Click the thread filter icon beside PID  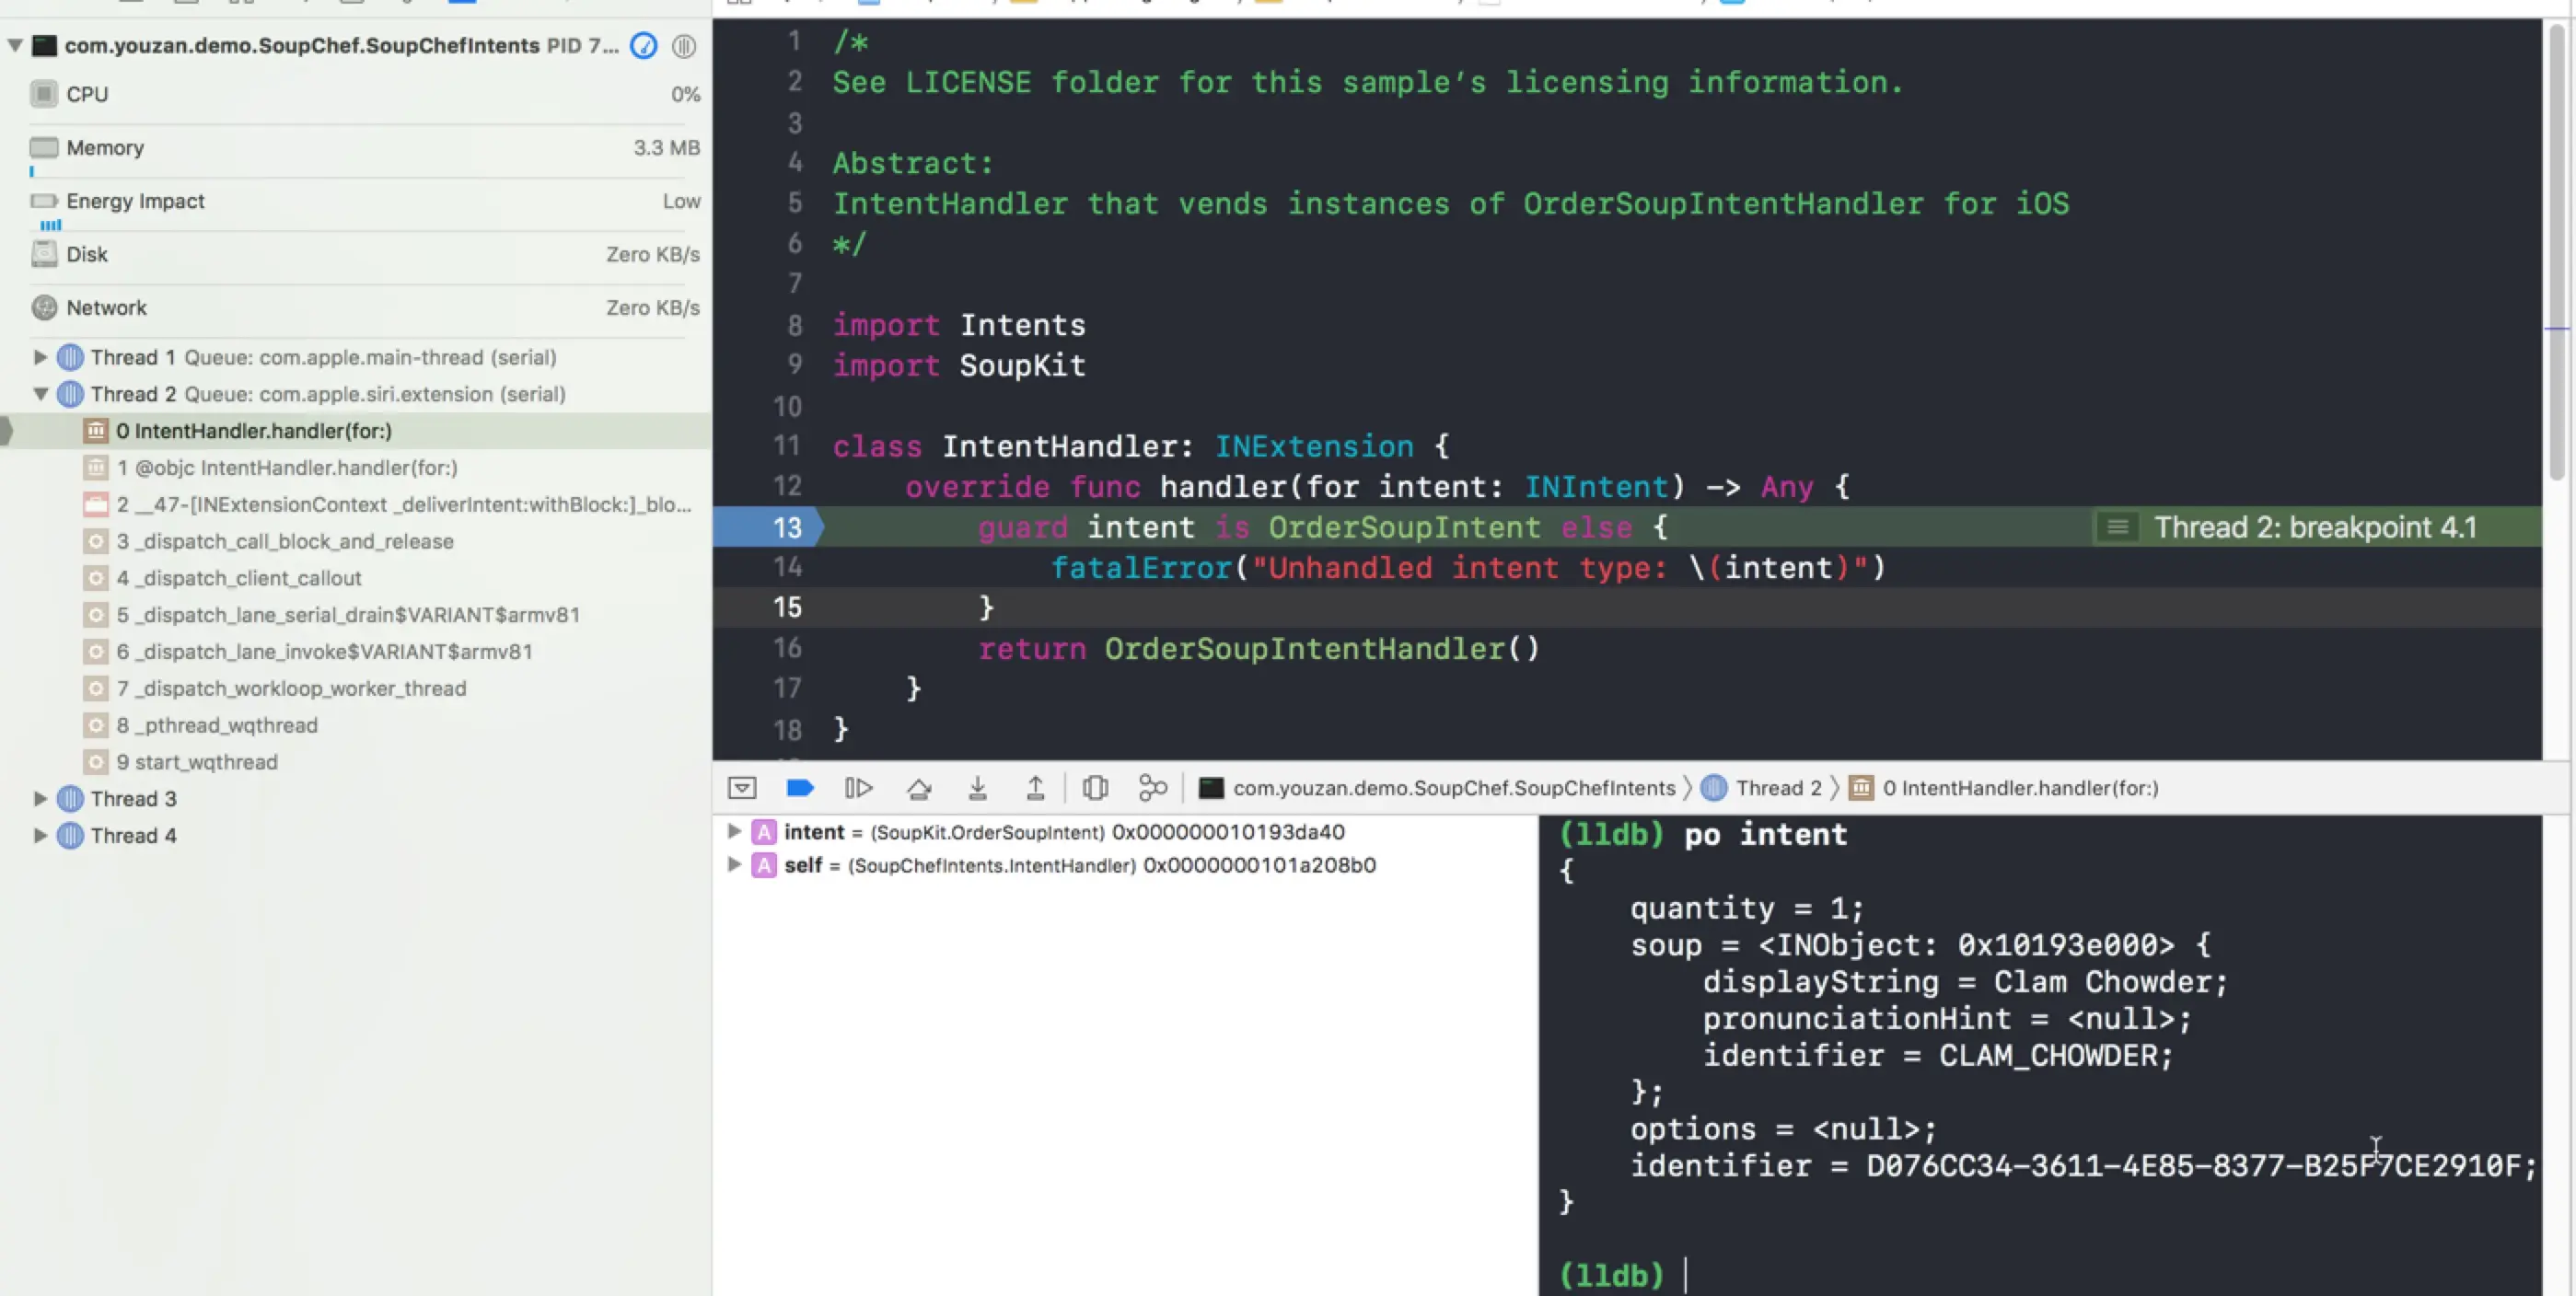(684, 46)
